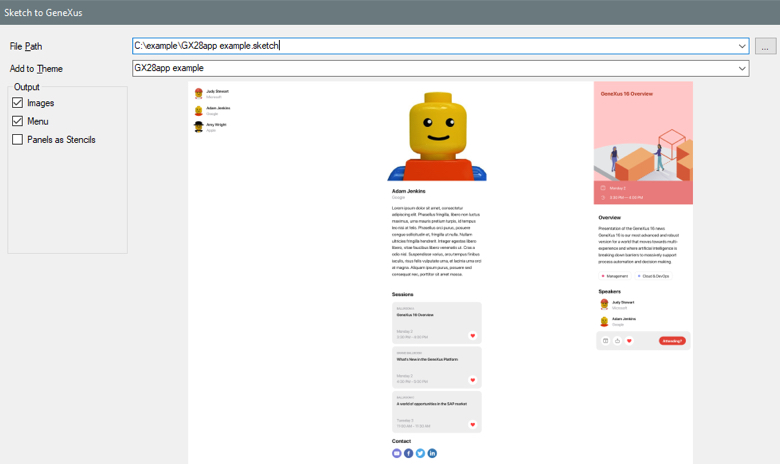Click the LinkedIn icon under Contact
780x464 pixels.
[432, 453]
